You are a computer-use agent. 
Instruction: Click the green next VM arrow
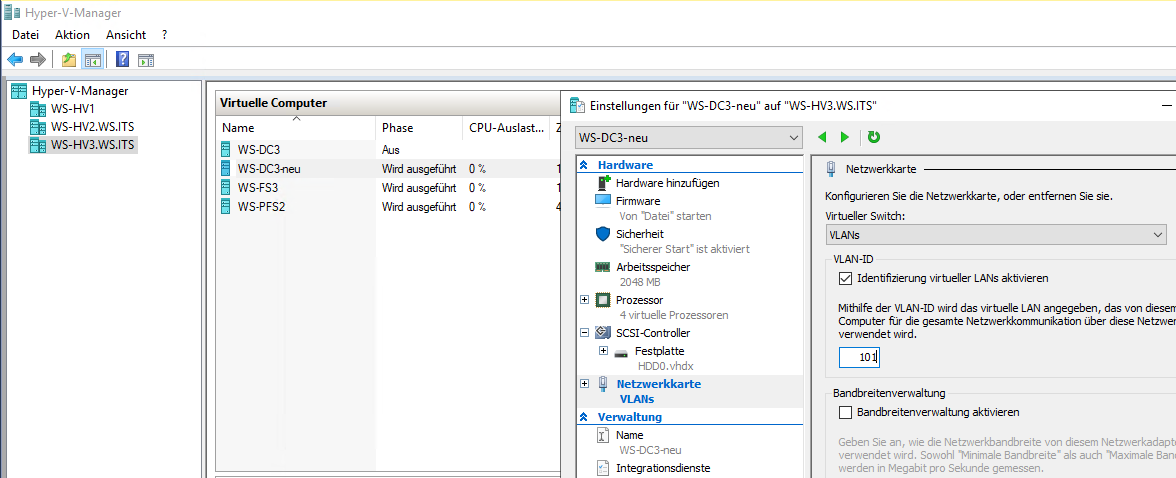(x=845, y=137)
